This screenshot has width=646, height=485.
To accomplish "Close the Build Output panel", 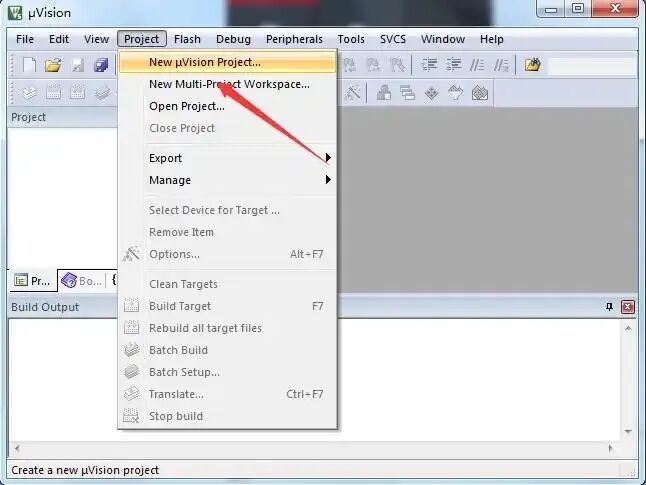I will [x=627, y=307].
